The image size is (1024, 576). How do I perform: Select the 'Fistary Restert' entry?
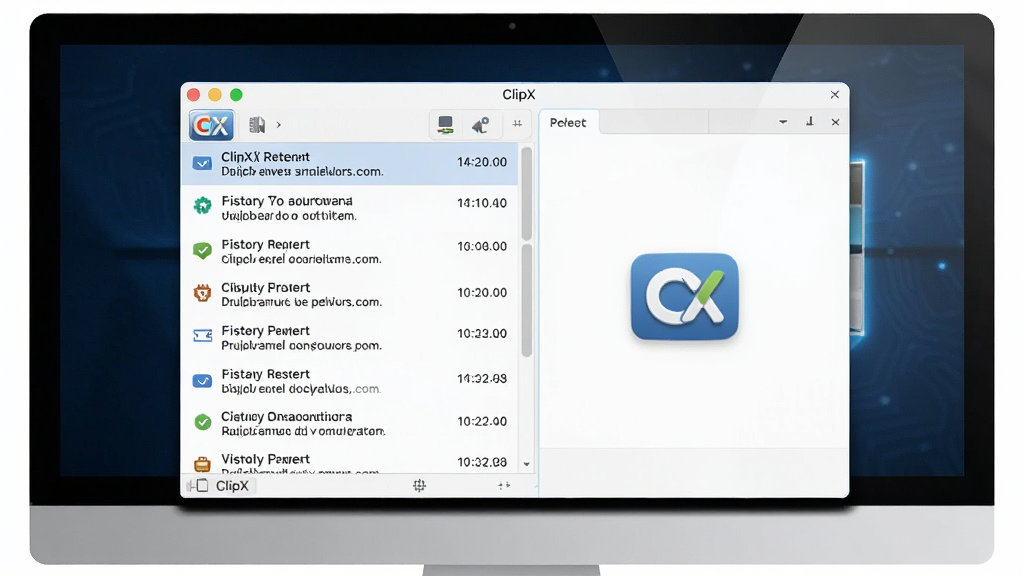coord(349,381)
